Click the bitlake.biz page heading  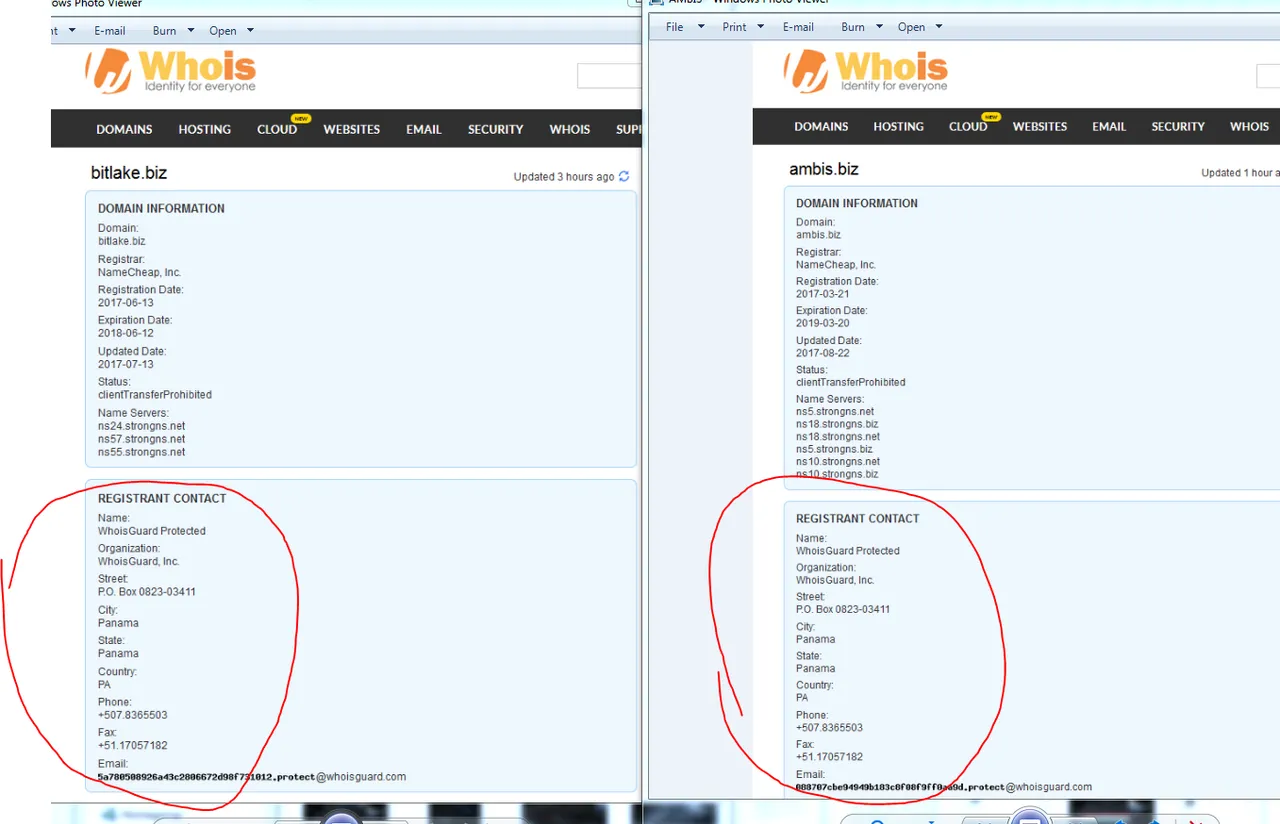tap(129, 173)
